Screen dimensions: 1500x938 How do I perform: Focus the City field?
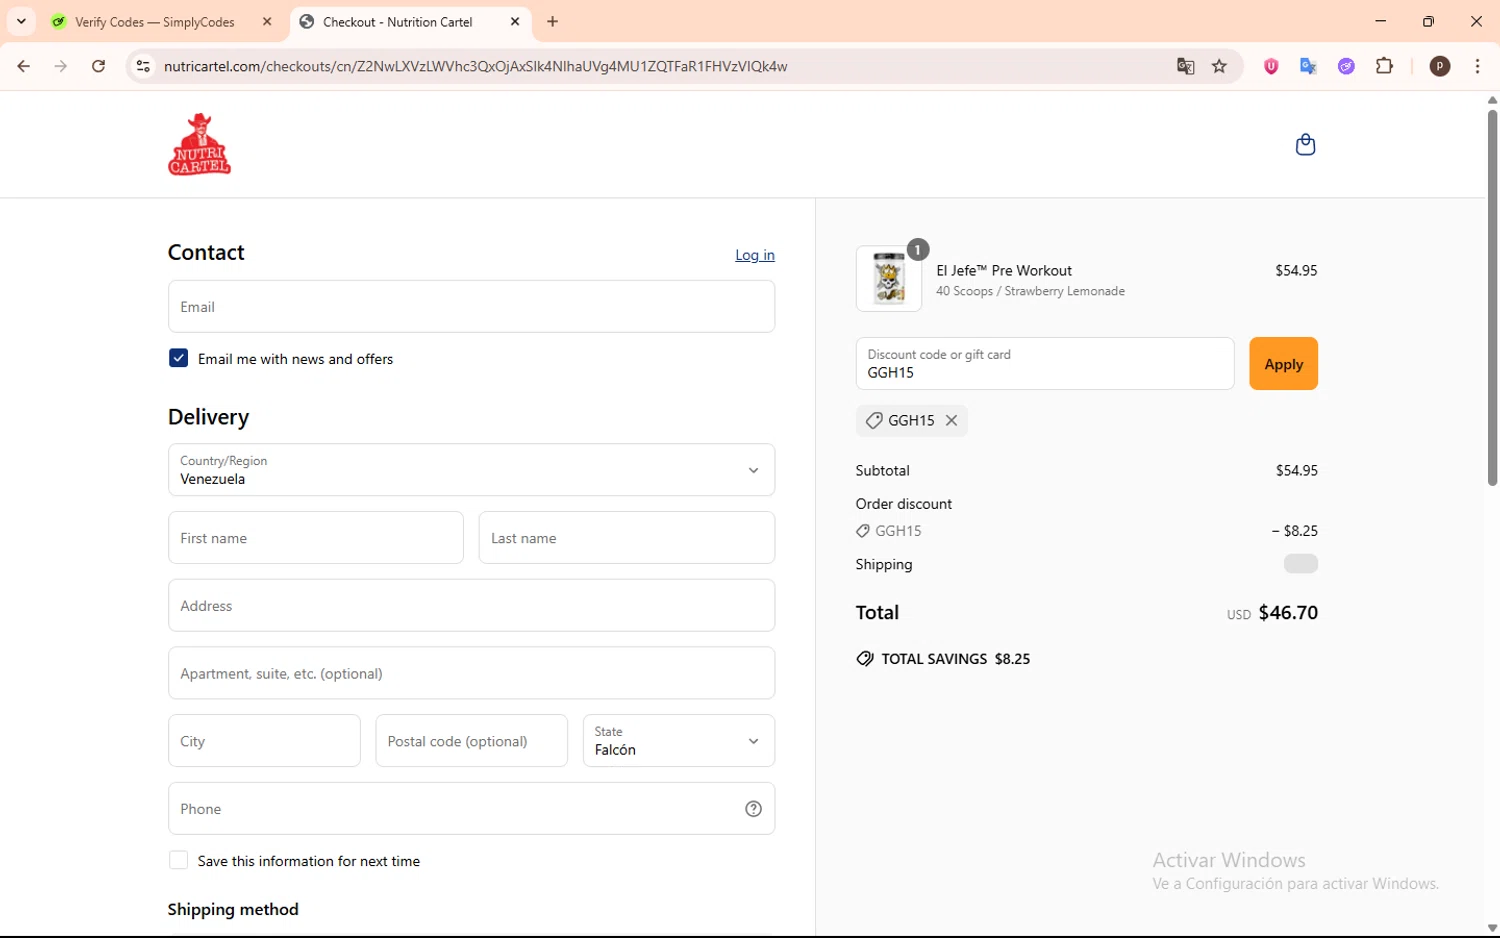pyautogui.click(x=264, y=741)
